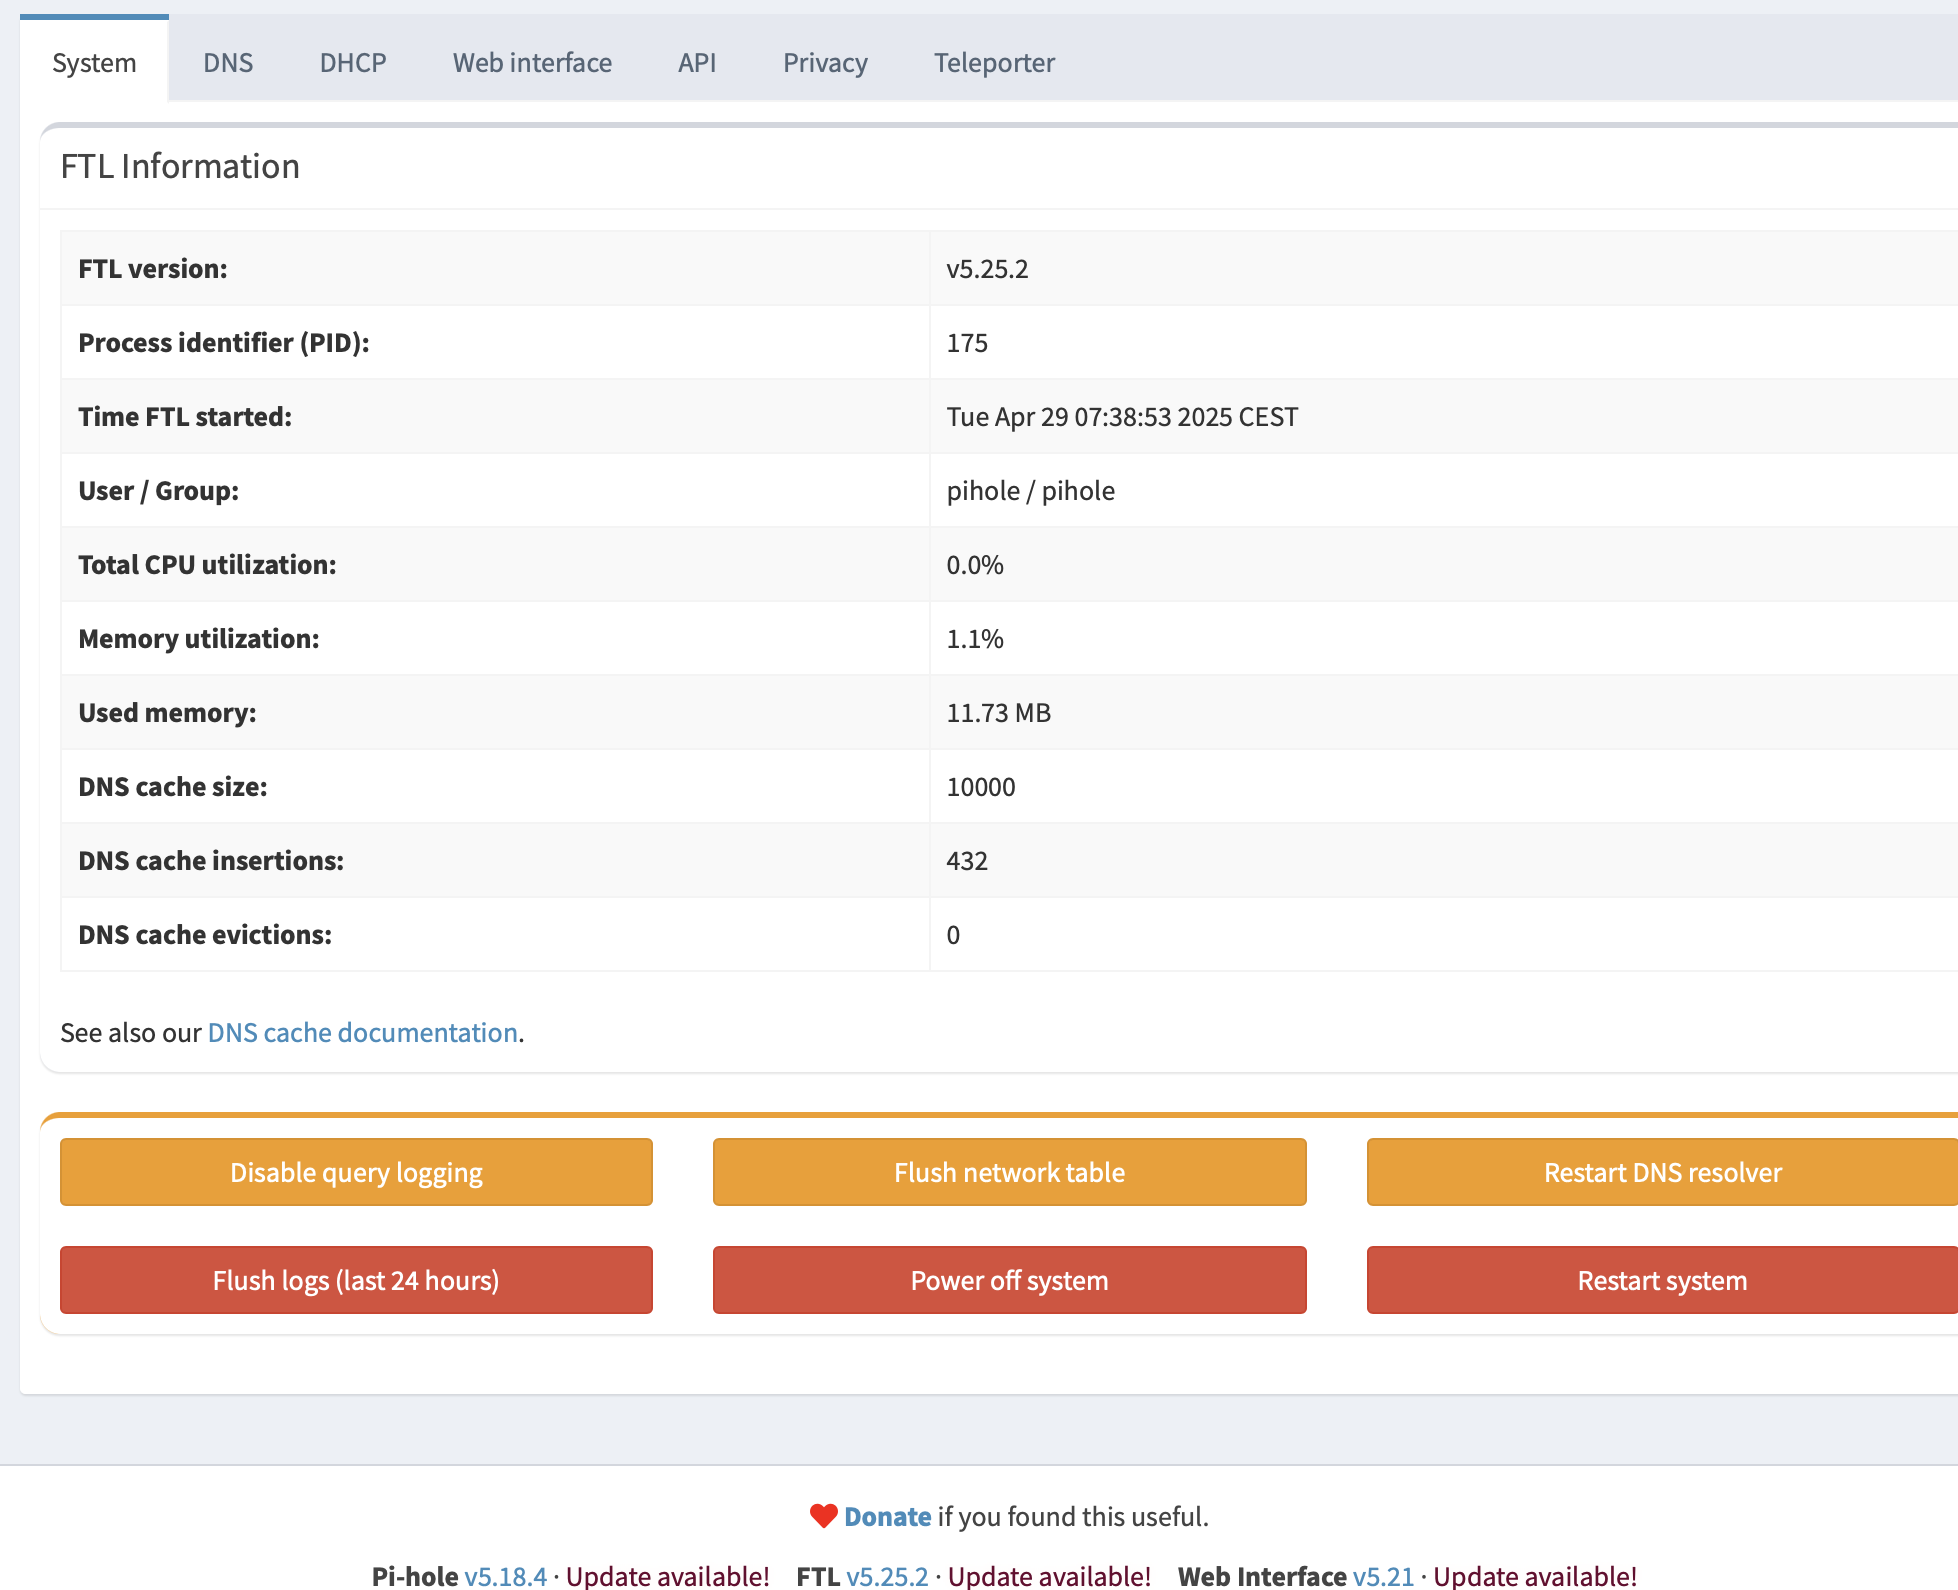Select the System tab
Image resolution: width=1958 pixels, height=1590 pixels.
pos(94,63)
